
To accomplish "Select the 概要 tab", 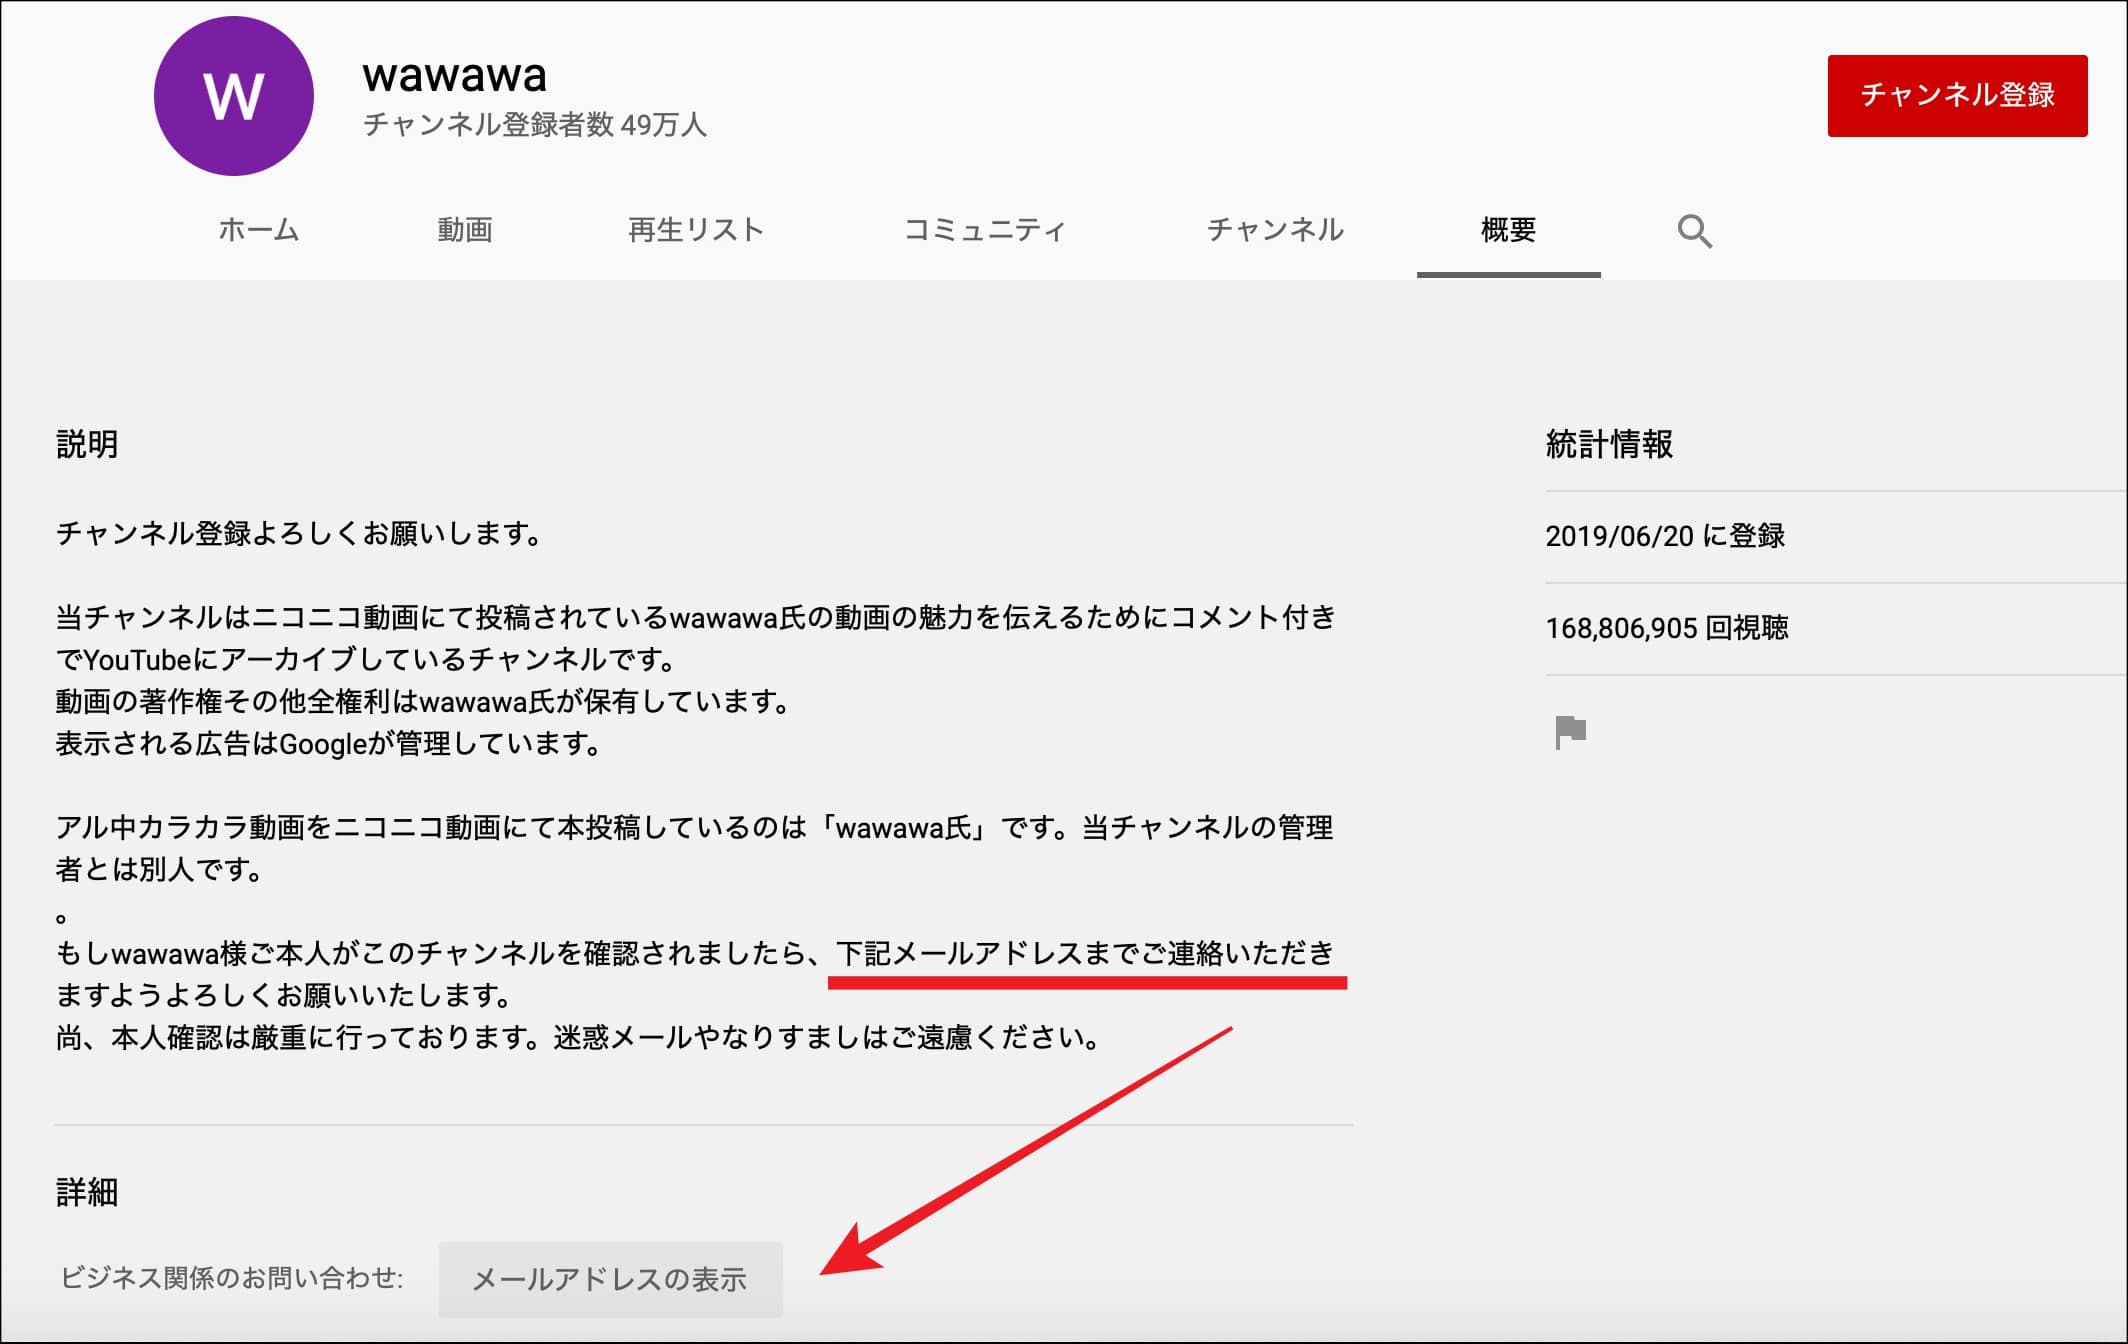I will (1508, 230).
